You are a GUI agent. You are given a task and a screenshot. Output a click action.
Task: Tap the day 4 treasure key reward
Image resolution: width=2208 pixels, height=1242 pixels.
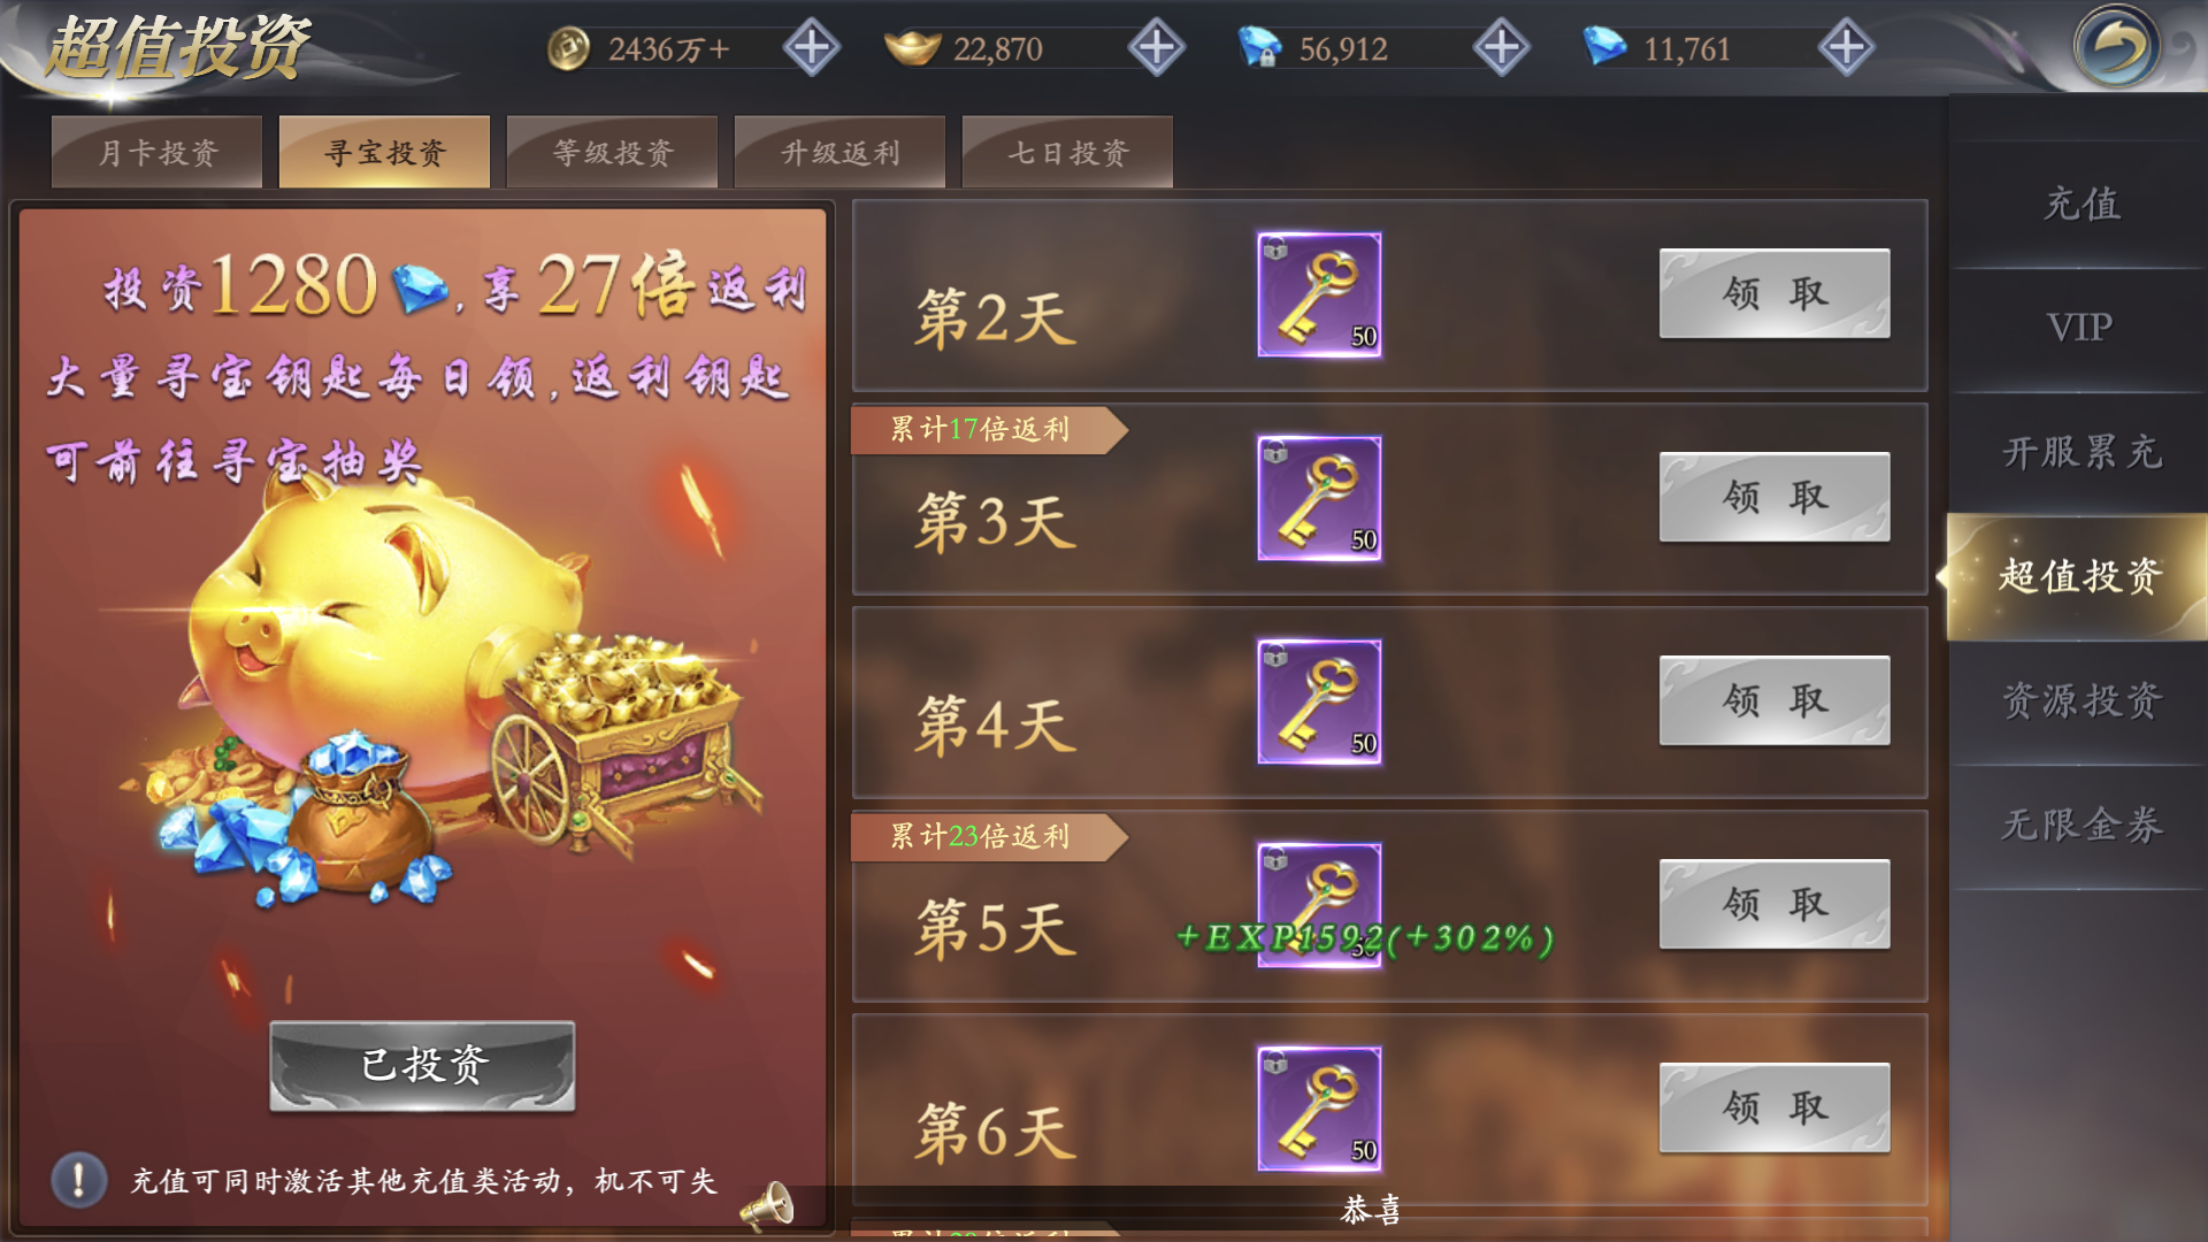(1319, 702)
